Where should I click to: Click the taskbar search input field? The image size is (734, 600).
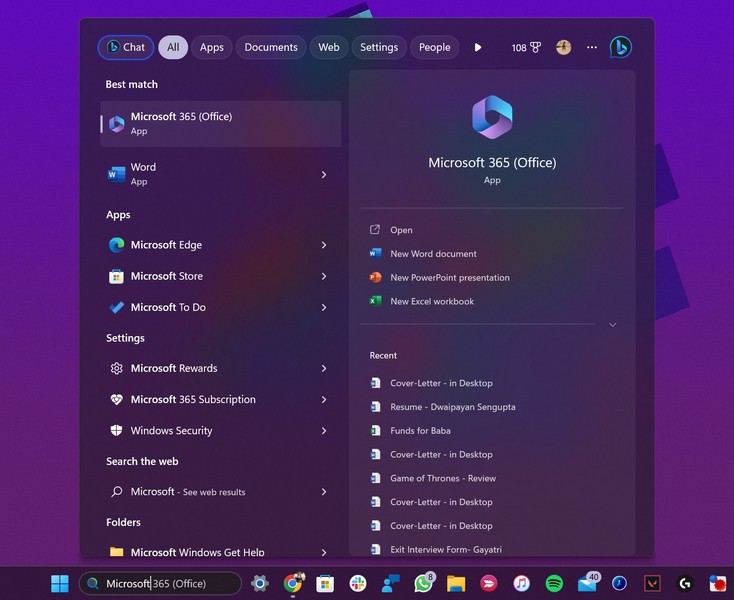pyautogui.click(x=170, y=583)
